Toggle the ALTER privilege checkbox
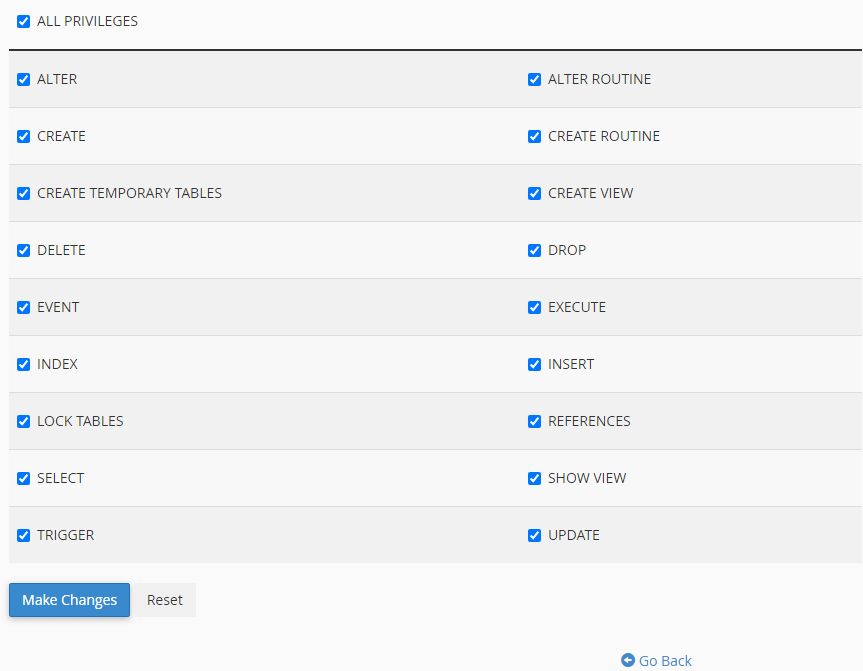This screenshot has width=863, height=671. 24,79
